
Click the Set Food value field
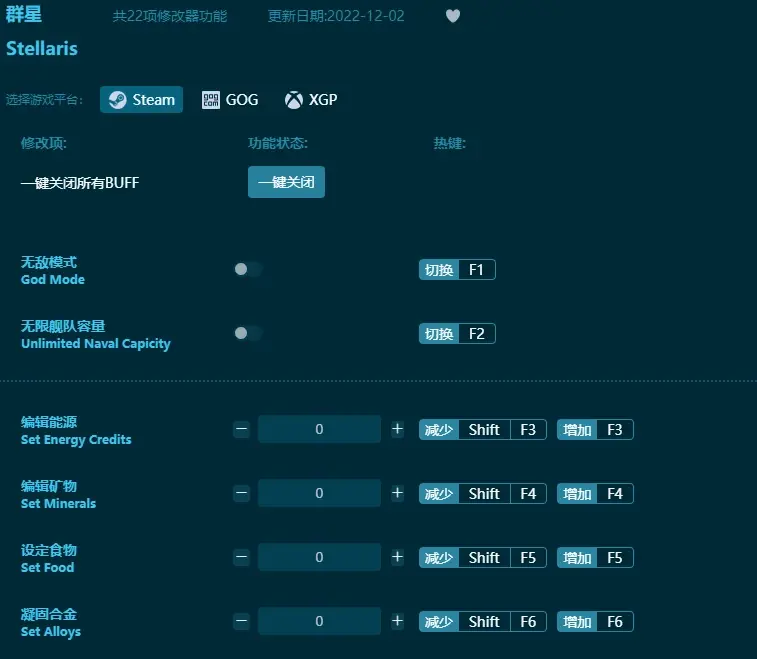point(319,557)
